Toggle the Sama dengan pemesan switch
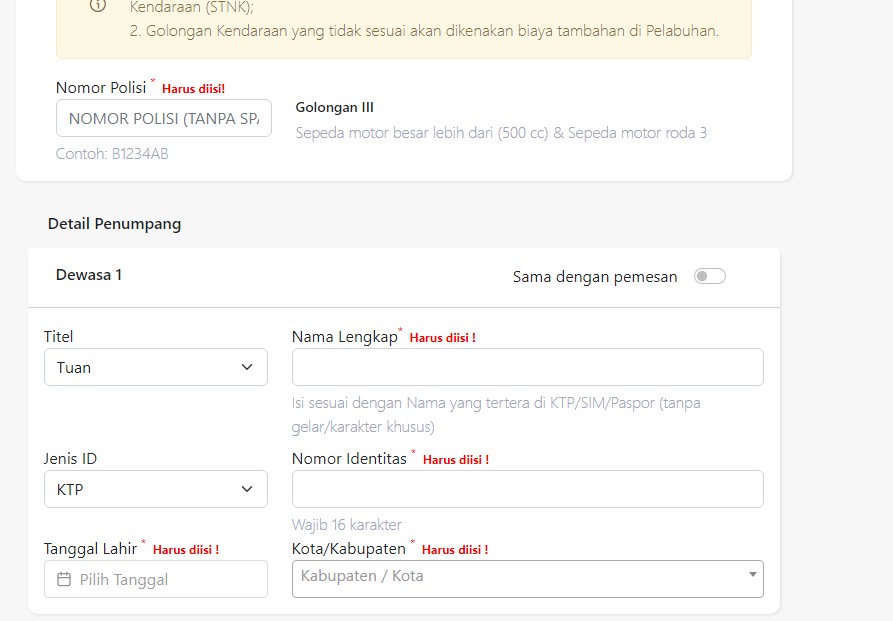This screenshot has width=893, height=621. pyautogui.click(x=710, y=276)
